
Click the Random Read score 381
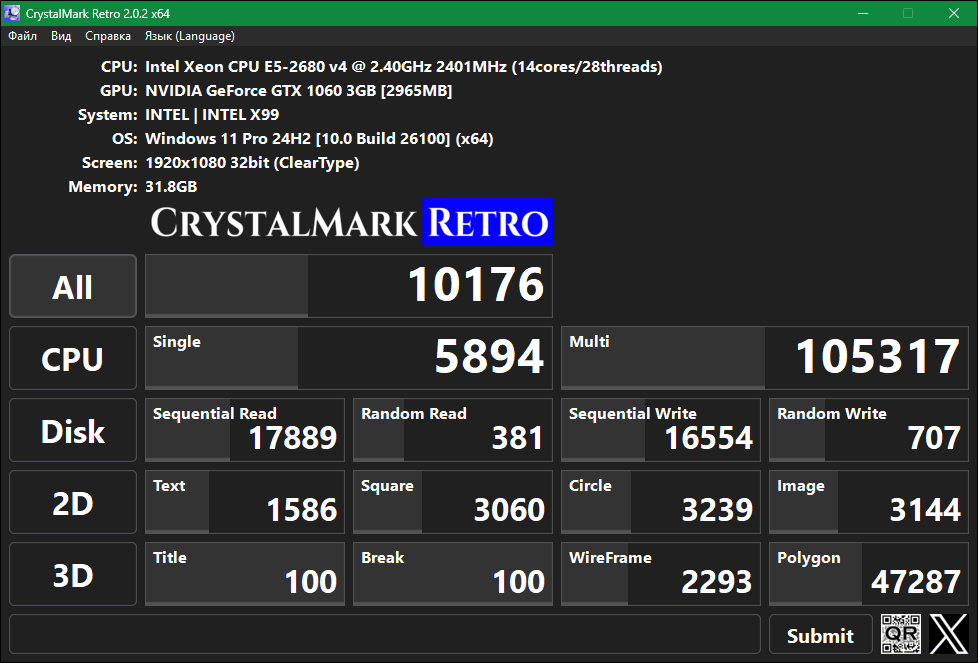(x=453, y=430)
